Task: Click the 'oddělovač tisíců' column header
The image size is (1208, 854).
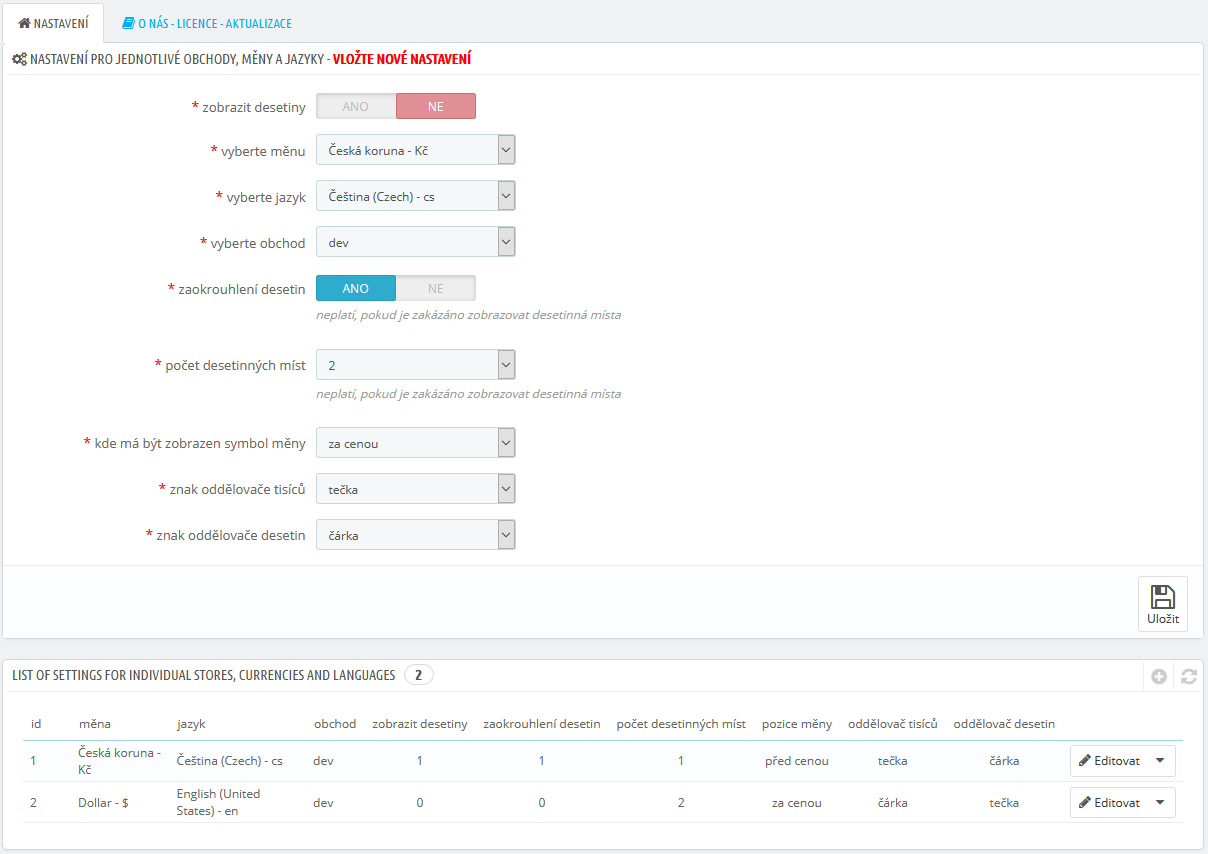Action: coord(893,724)
